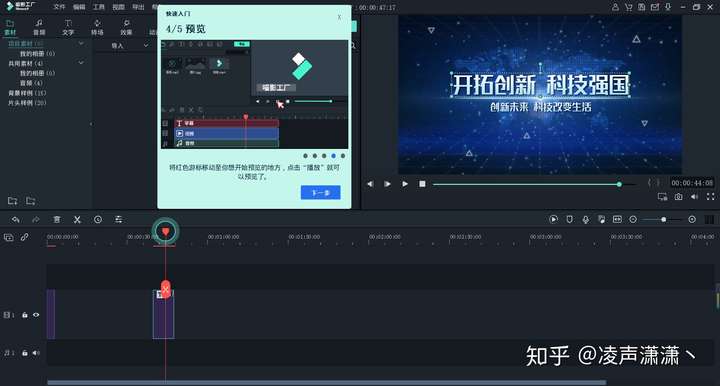The image size is (720, 386).
Task: Zoom in the timeline plus button
Action: pyautogui.click(x=692, y=219)
